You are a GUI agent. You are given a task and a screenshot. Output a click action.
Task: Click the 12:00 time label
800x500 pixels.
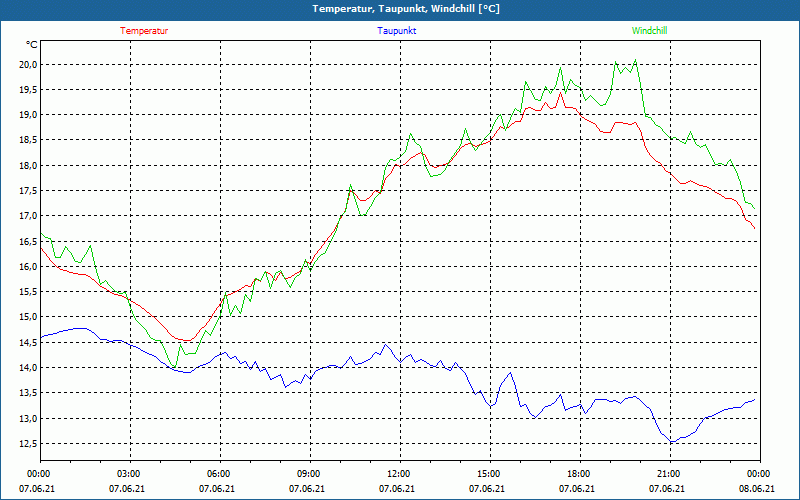(x=398, y=474)
